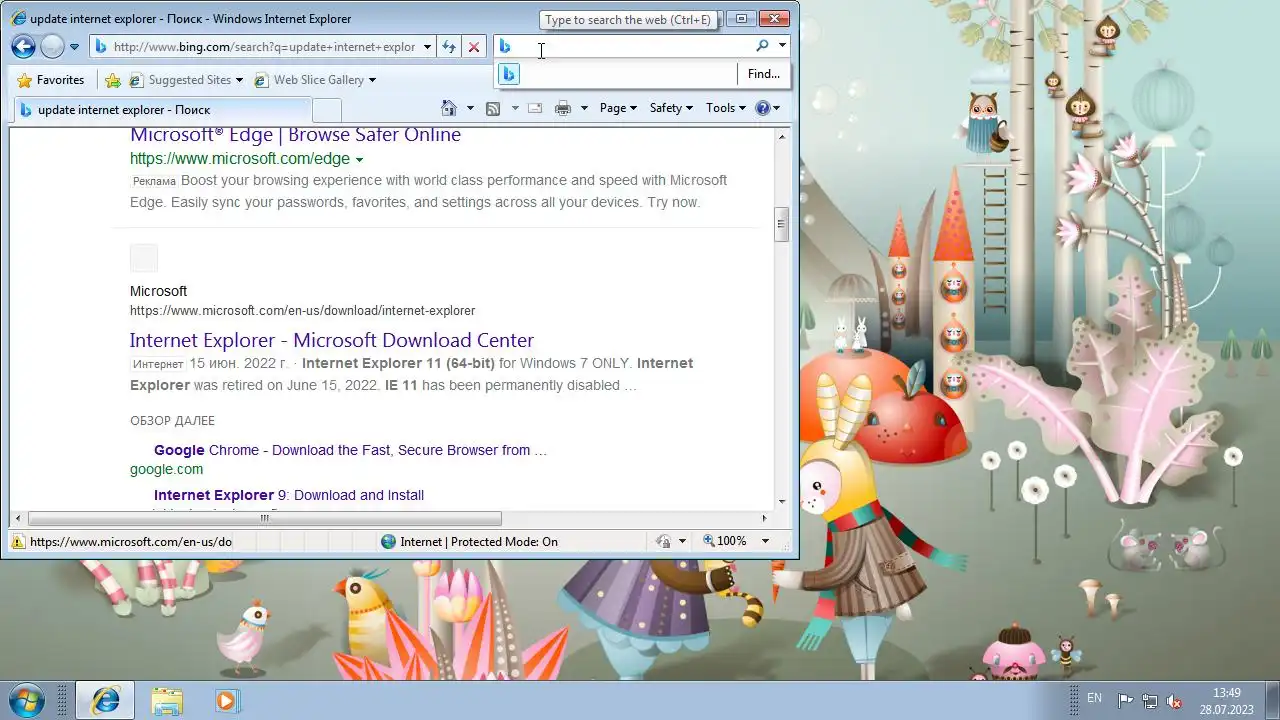Click the Refresh page icon
The height and width of the screenshot is (720, 1280).
[449, 47]
